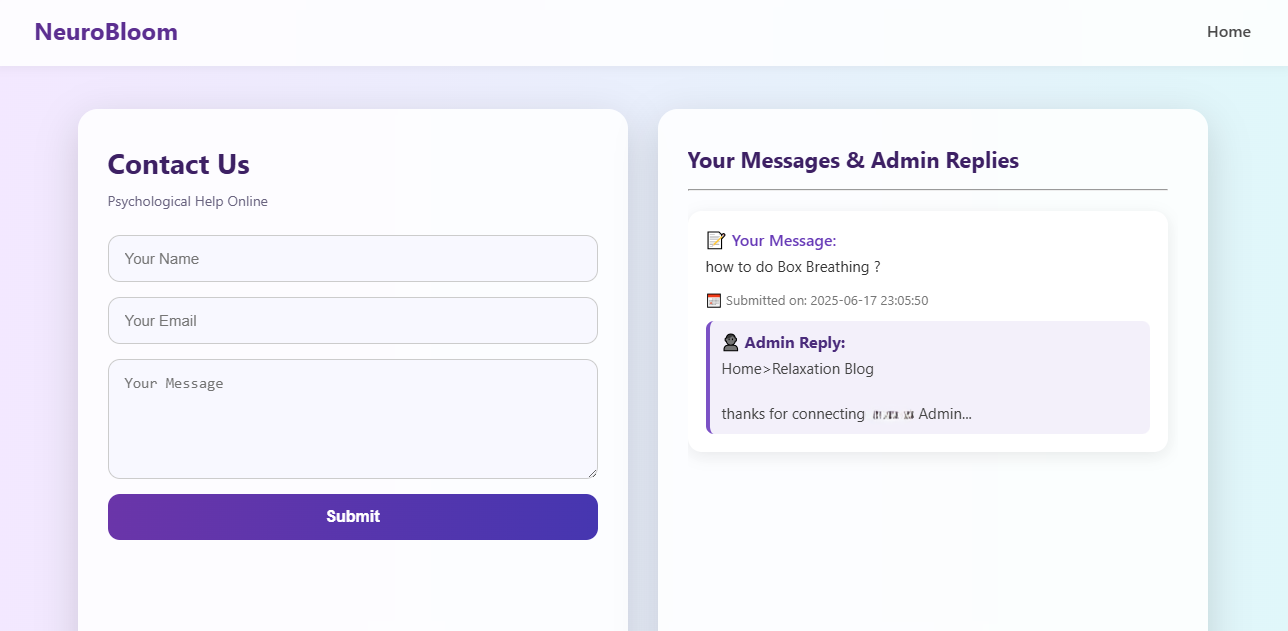Click the Box Breathing question text
The width and height of the screenshot is (1288, 631).
[792, 268]
